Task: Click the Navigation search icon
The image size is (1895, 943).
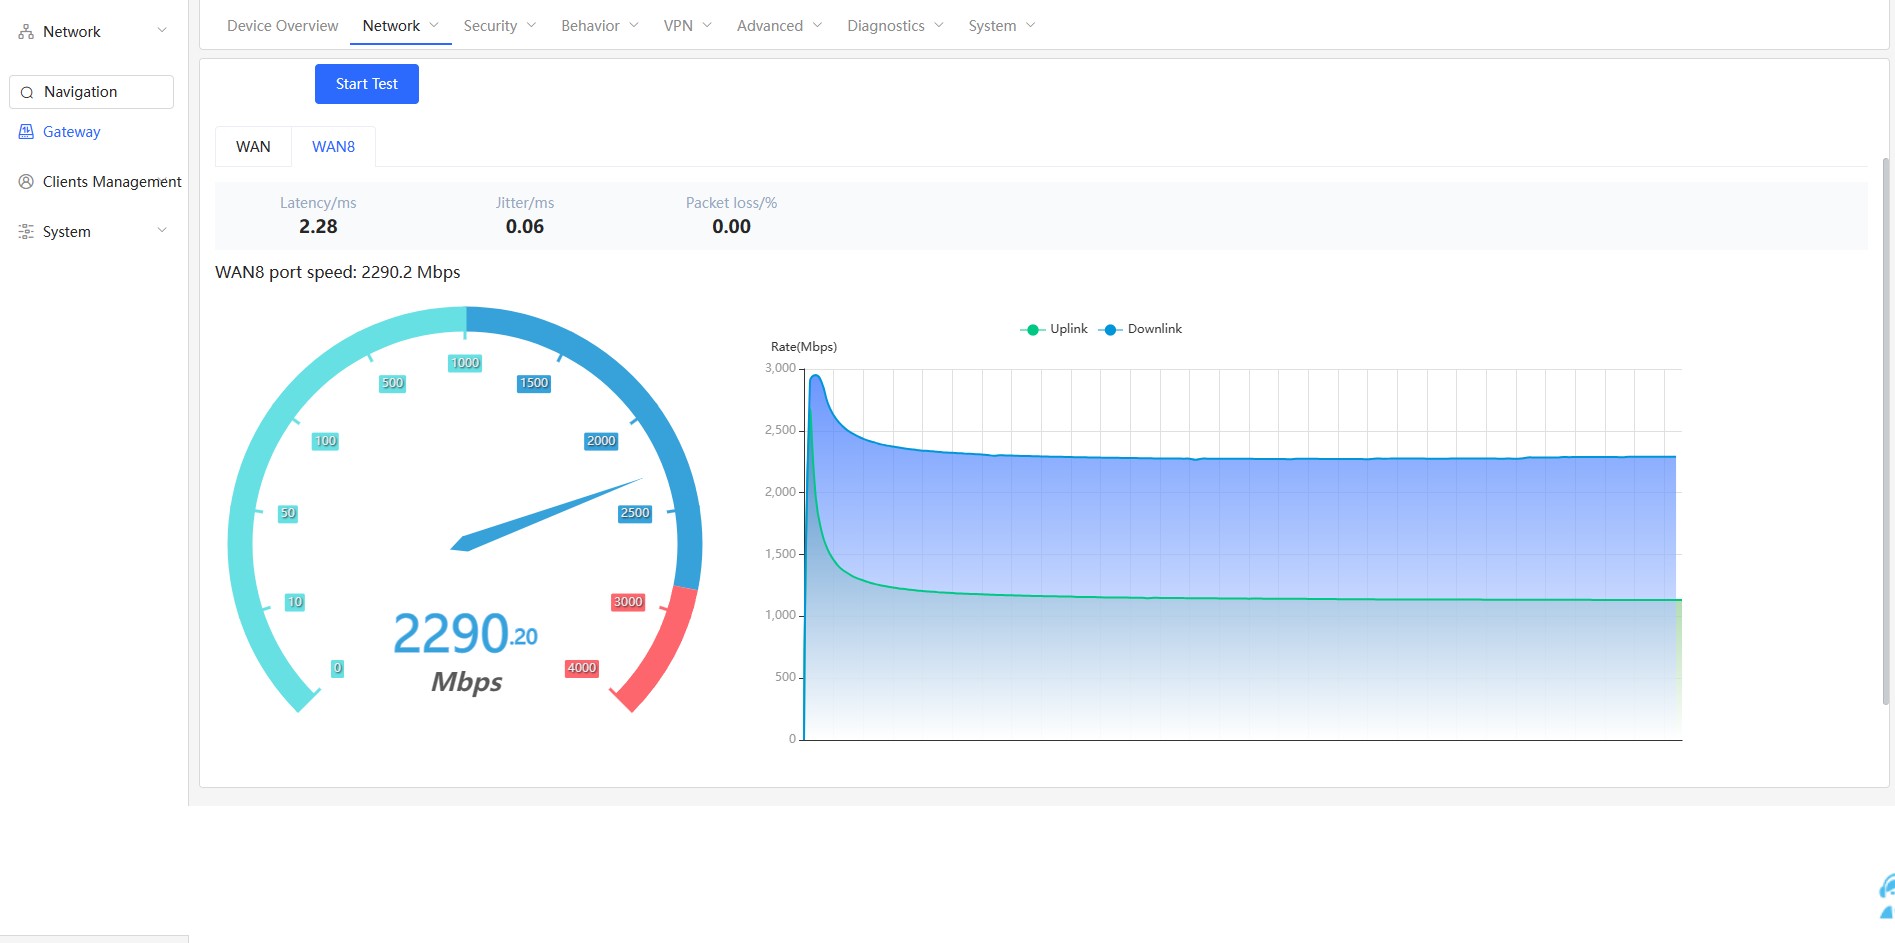Action: pos(27,92)
